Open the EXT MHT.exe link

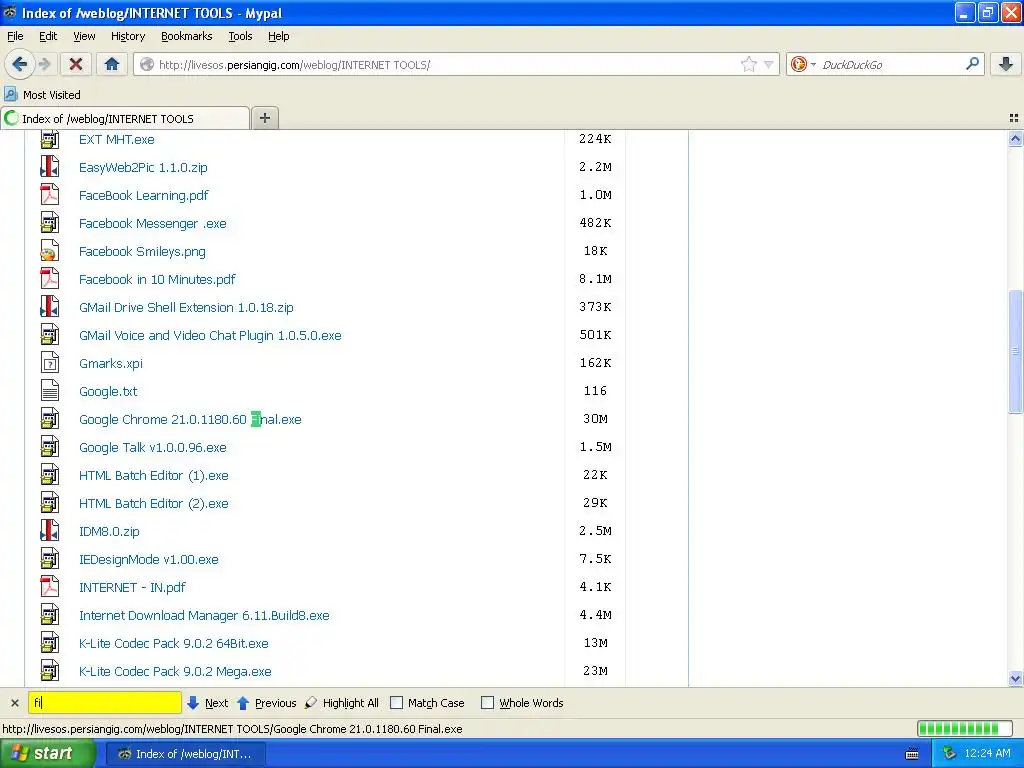coord(116,139)
